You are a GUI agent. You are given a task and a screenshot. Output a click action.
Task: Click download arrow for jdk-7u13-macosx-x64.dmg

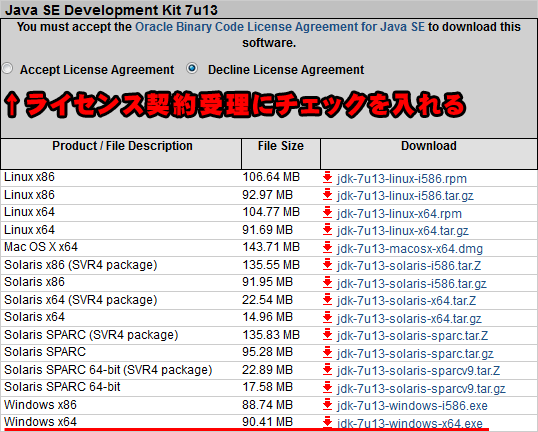[328, 247]
